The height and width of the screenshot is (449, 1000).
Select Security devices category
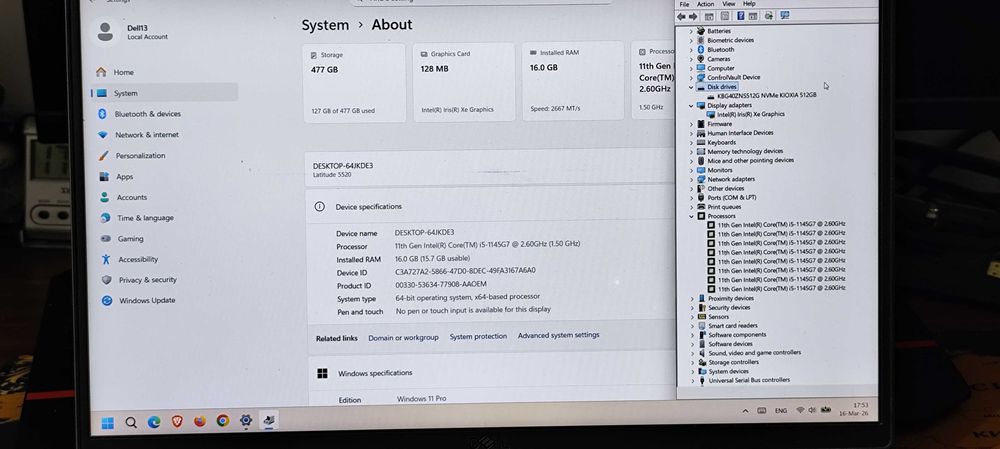(x=729, y=307)
